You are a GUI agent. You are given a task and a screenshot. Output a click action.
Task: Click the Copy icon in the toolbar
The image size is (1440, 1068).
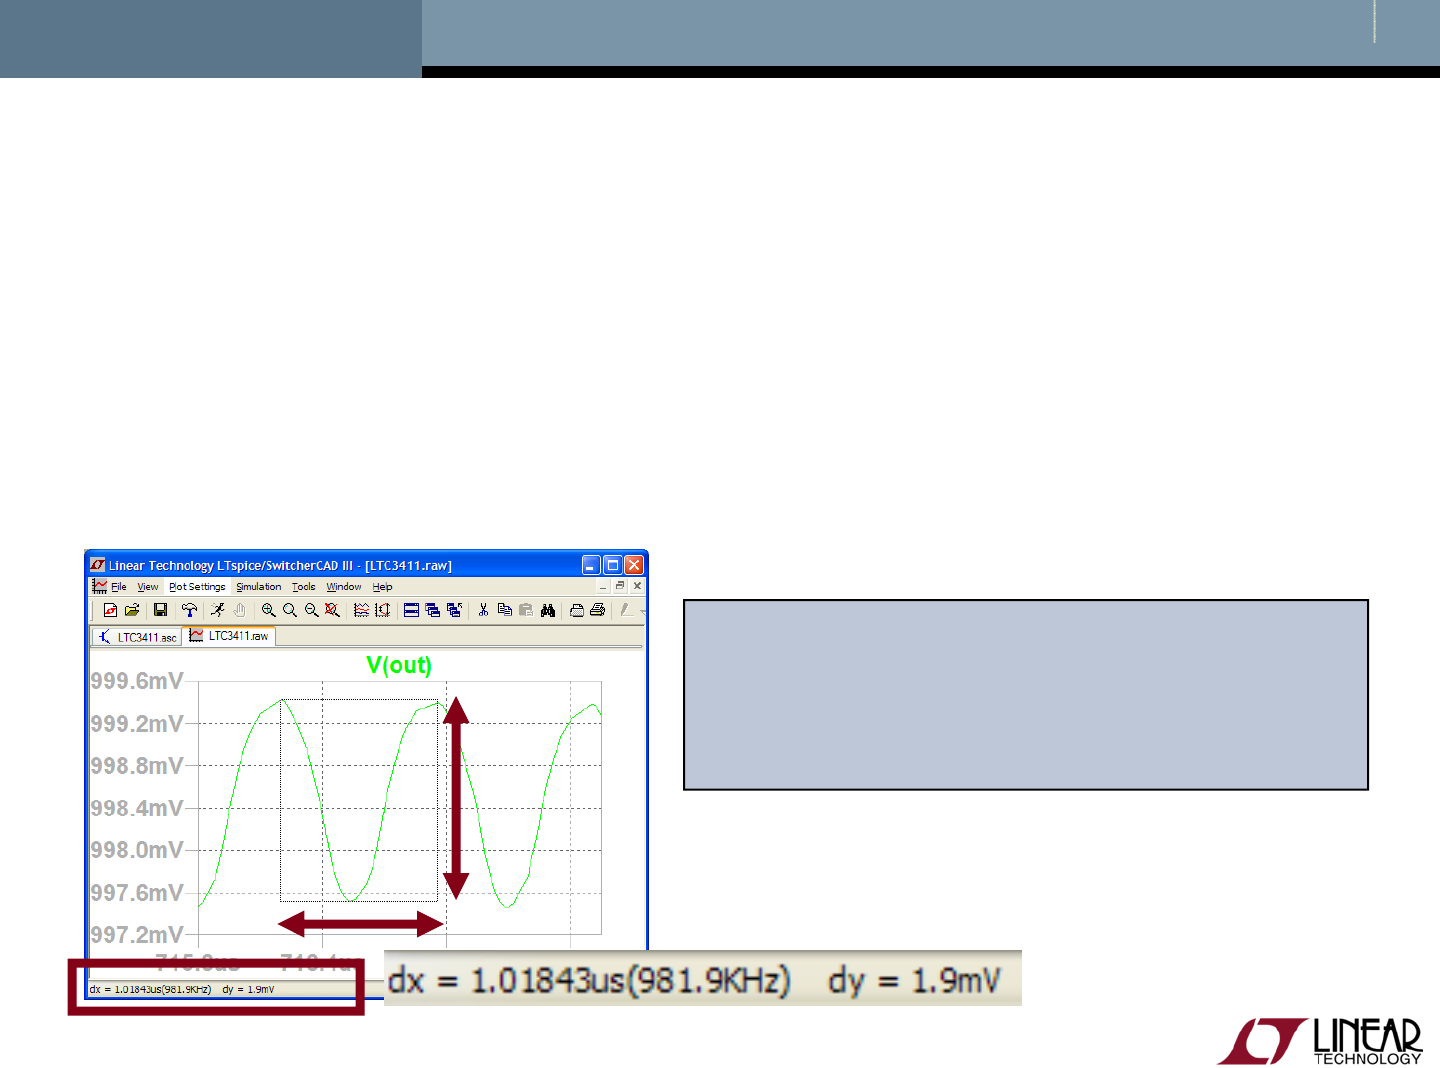tap(504, 610)
